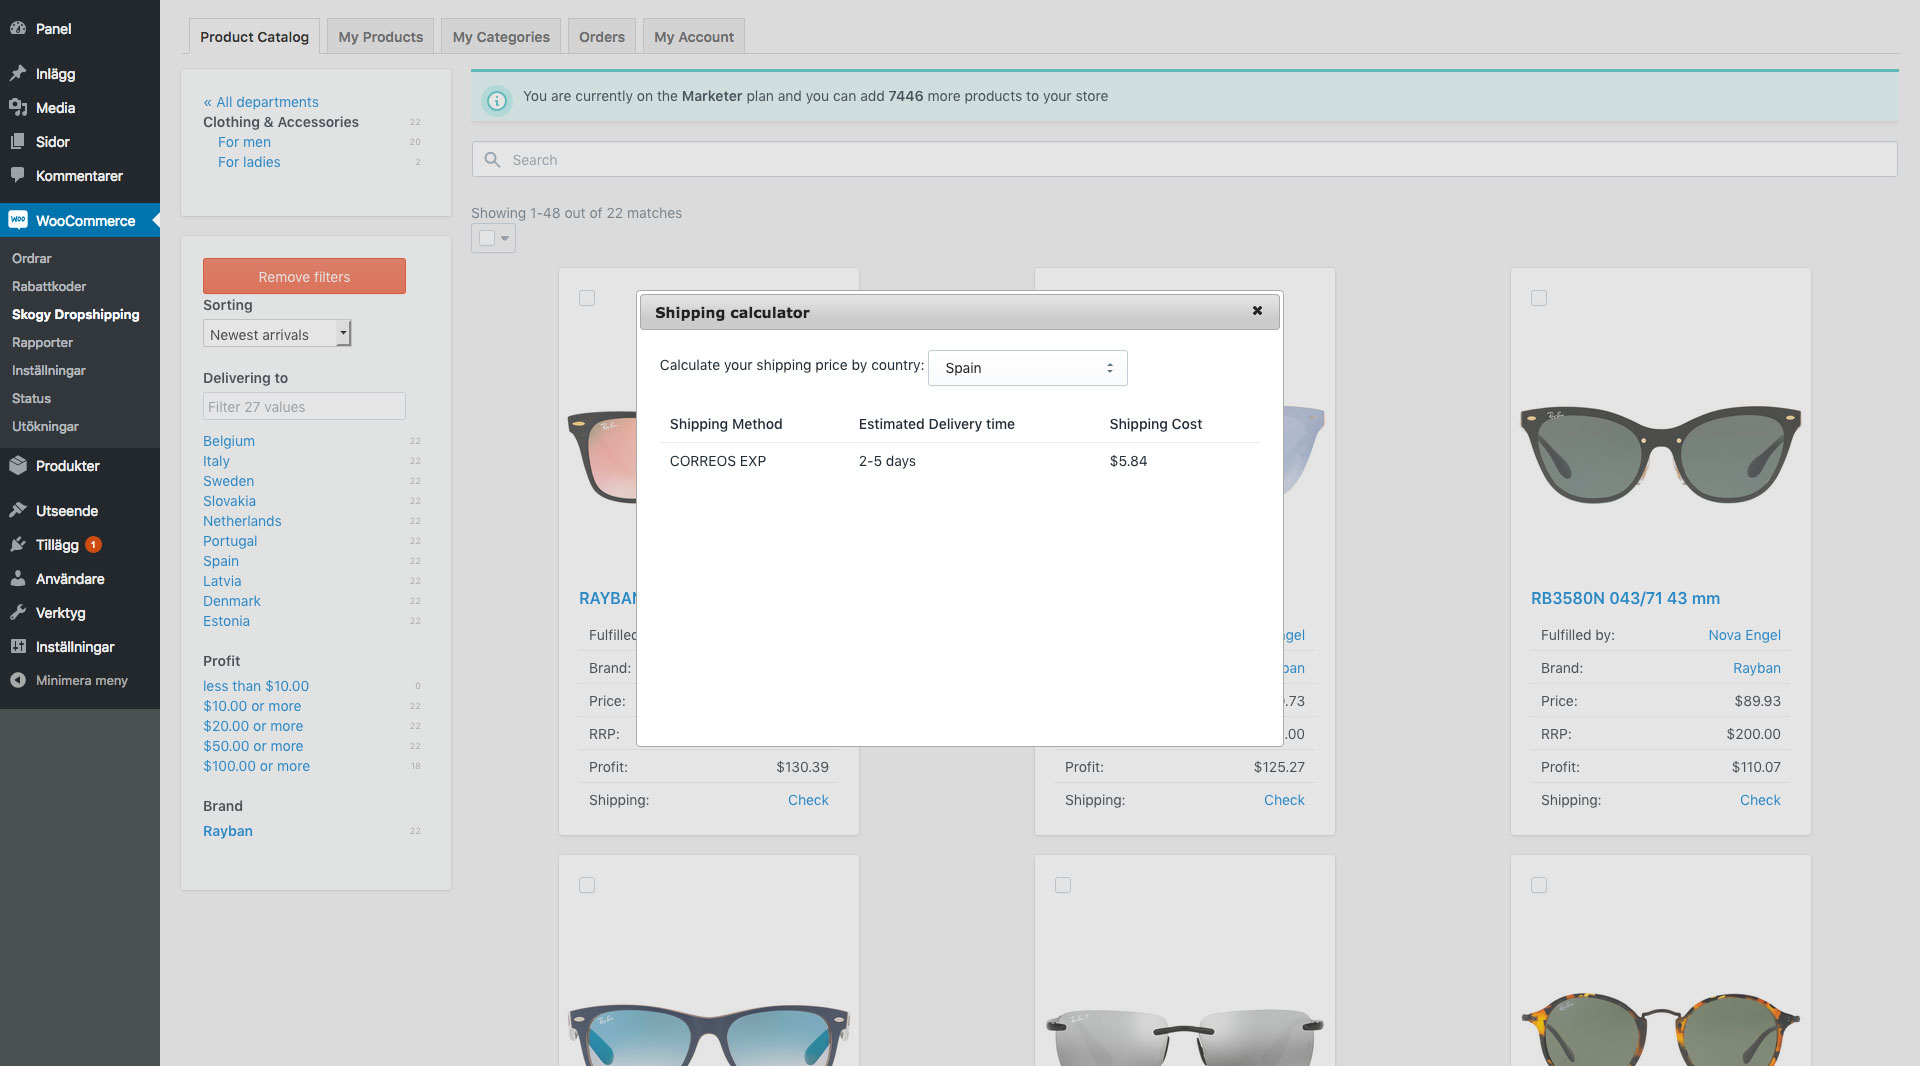1920x1066 pixels.
Task: Open Utökningar submenu item
Action: pos(45,426)
